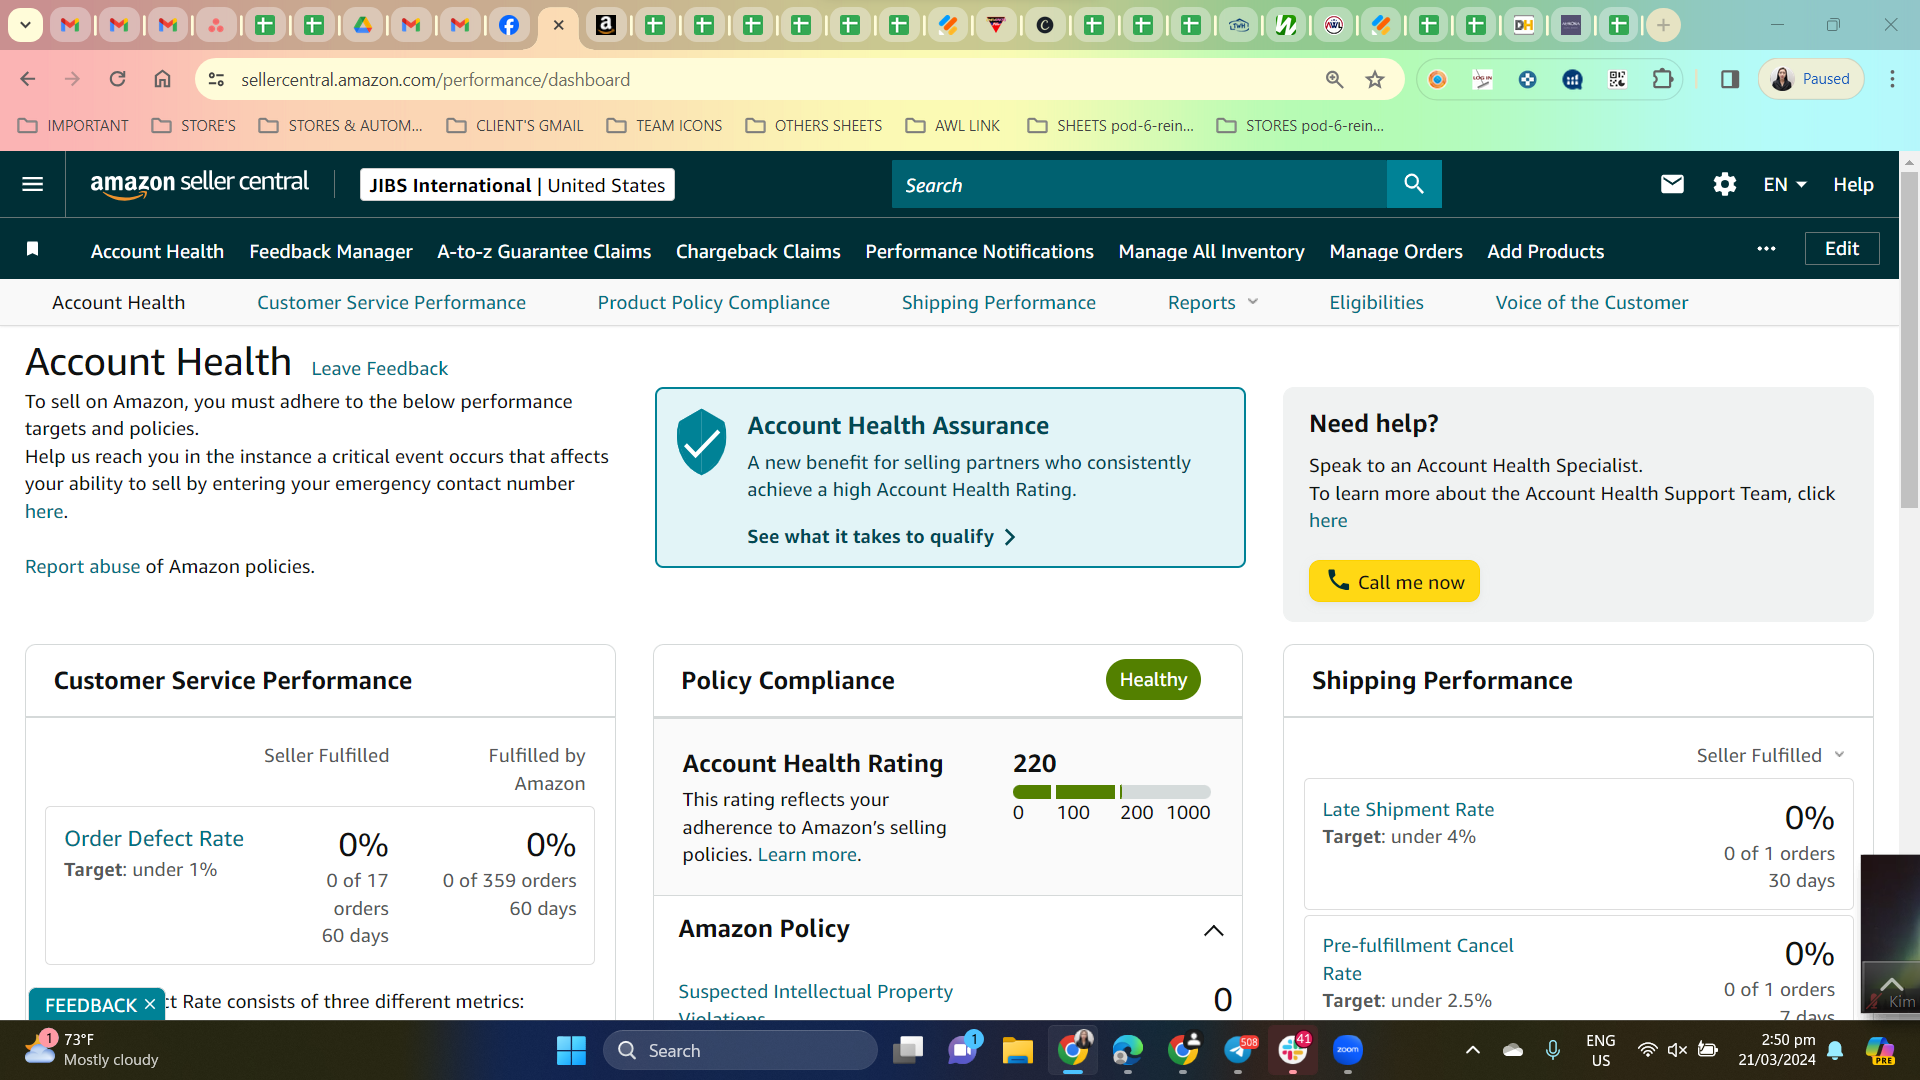Click See what it takes to qualify
This screenshot has width=1920, height=1080.
point(881,536)
